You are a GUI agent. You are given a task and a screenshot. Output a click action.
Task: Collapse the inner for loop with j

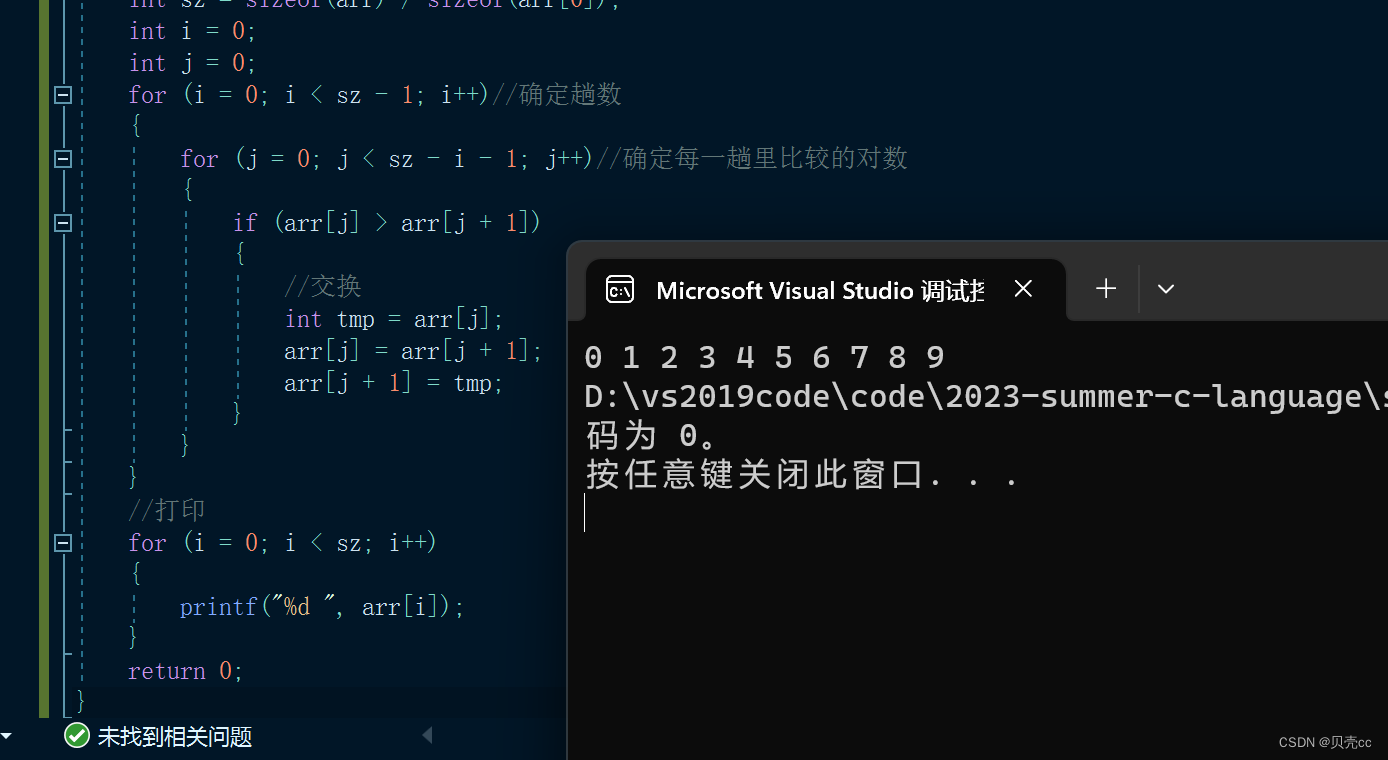click(x=63, y=159)
